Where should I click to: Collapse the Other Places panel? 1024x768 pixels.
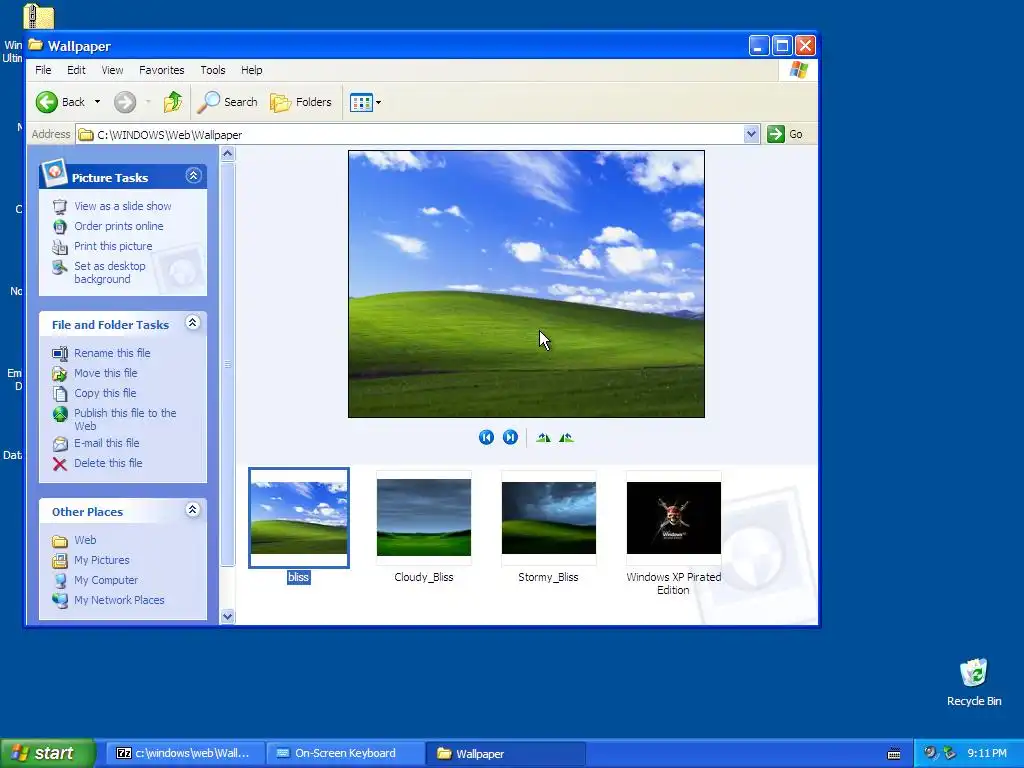(x=193, y=510)
